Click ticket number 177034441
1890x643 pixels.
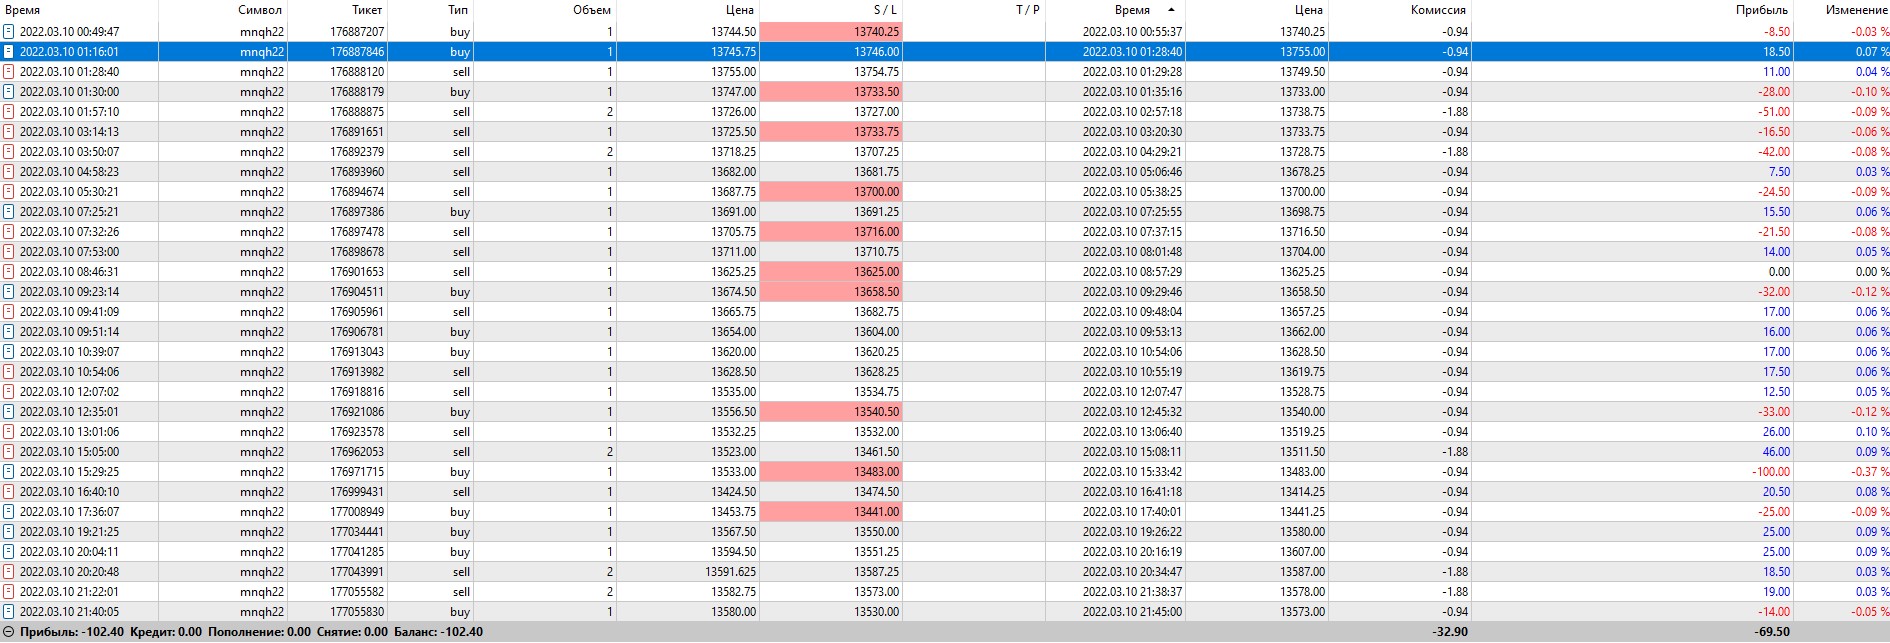coord(357,532)
